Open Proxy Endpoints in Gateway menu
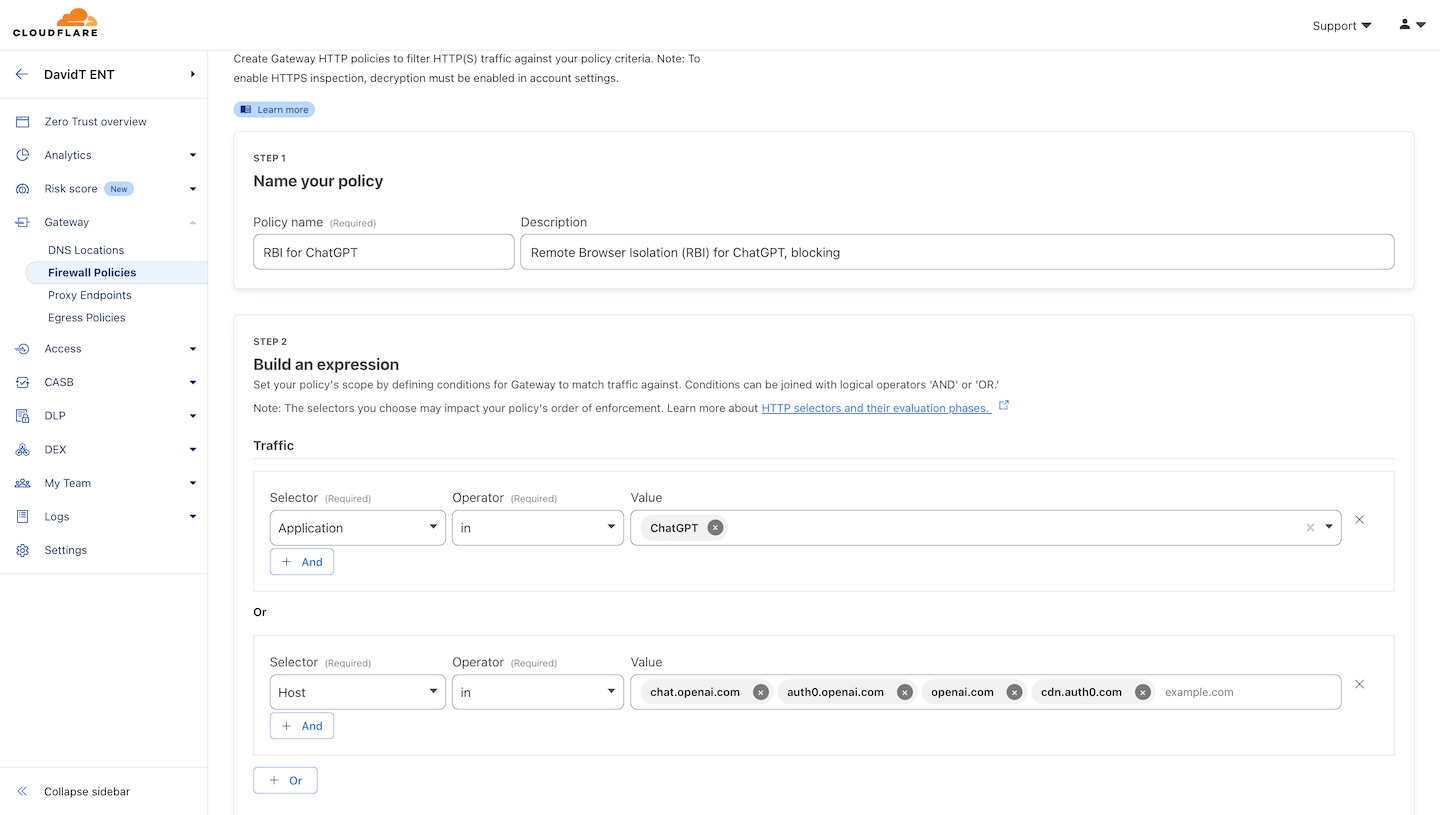 90,295
